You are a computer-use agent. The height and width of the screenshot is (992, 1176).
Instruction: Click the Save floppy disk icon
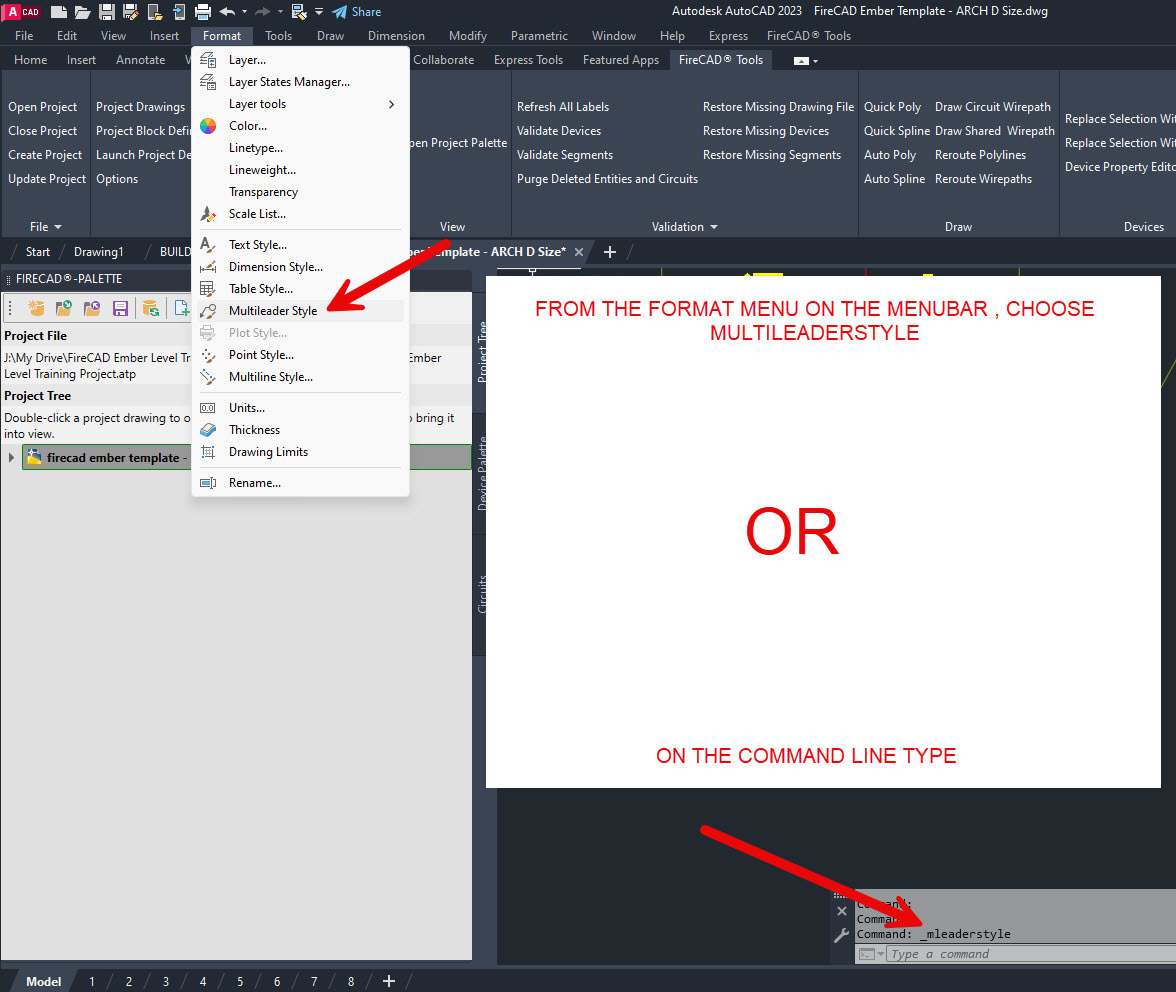pyautogui.click(x=106, y=11)
